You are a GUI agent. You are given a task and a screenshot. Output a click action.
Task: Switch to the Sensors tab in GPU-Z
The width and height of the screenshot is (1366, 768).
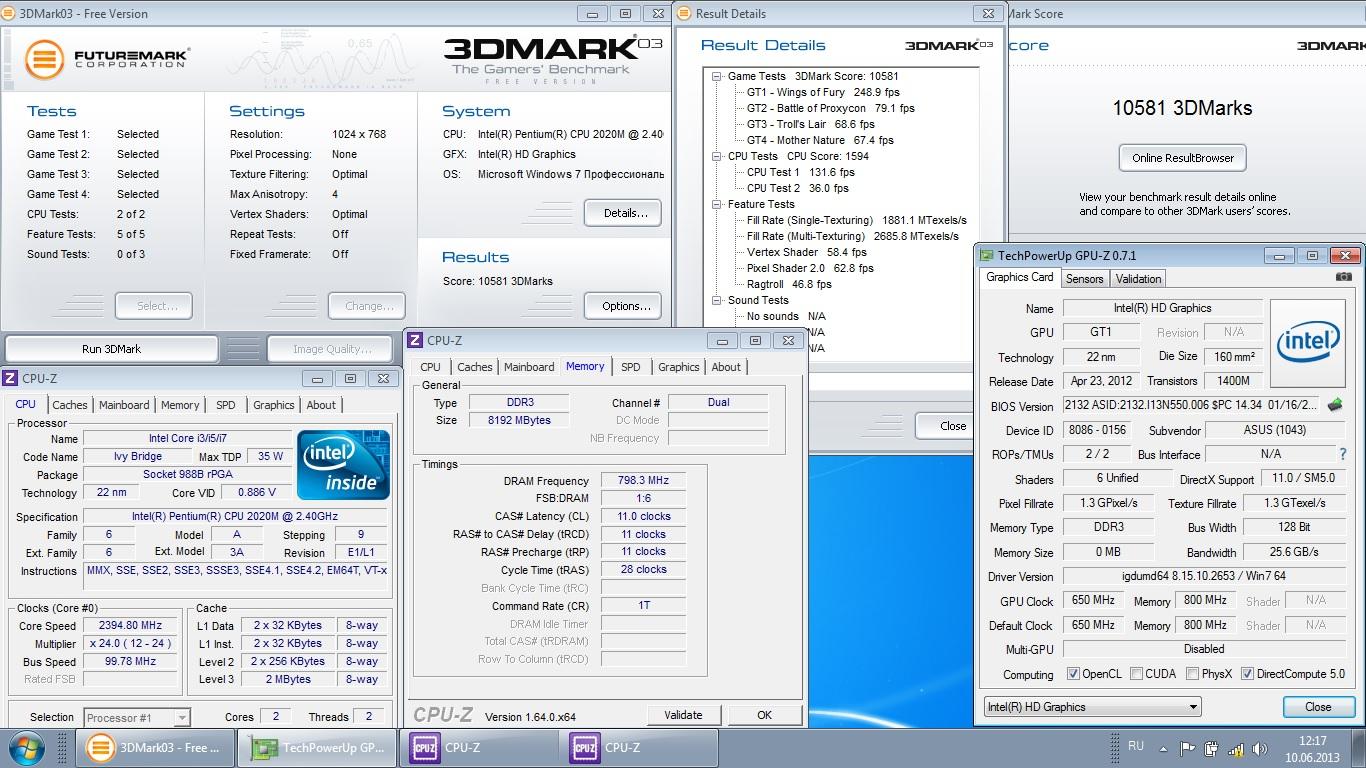1084,279
